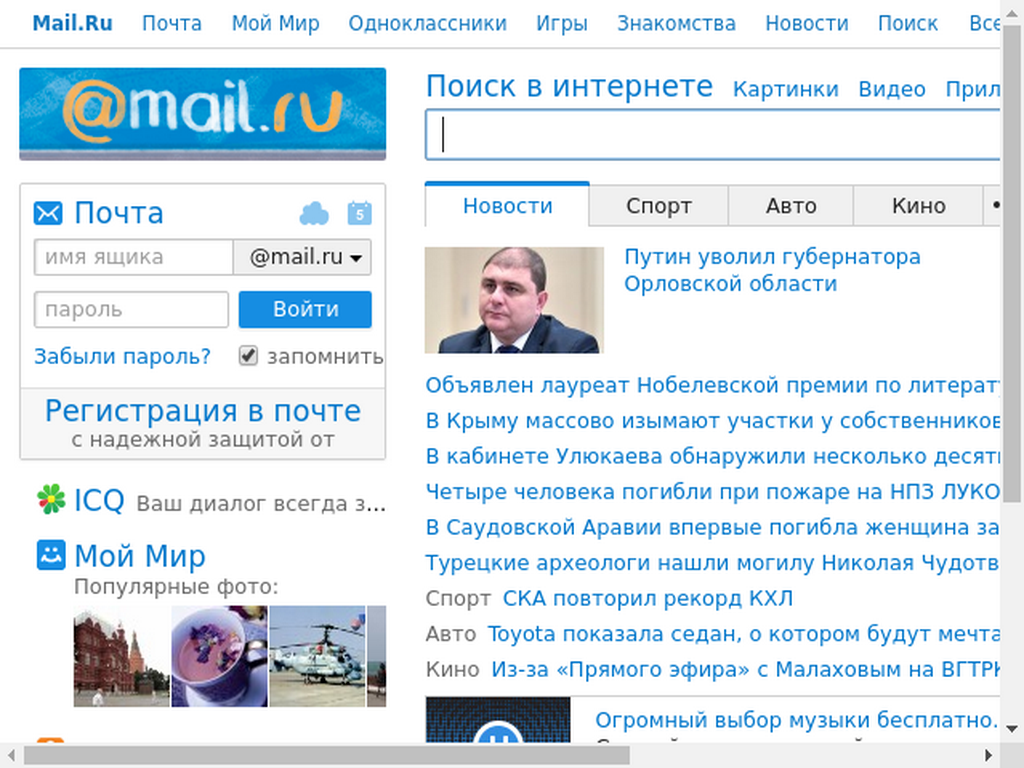Open news about «Прямого эфира» с Малаховым
This screenshot has width=1024, height=768.
click(746, 669)
